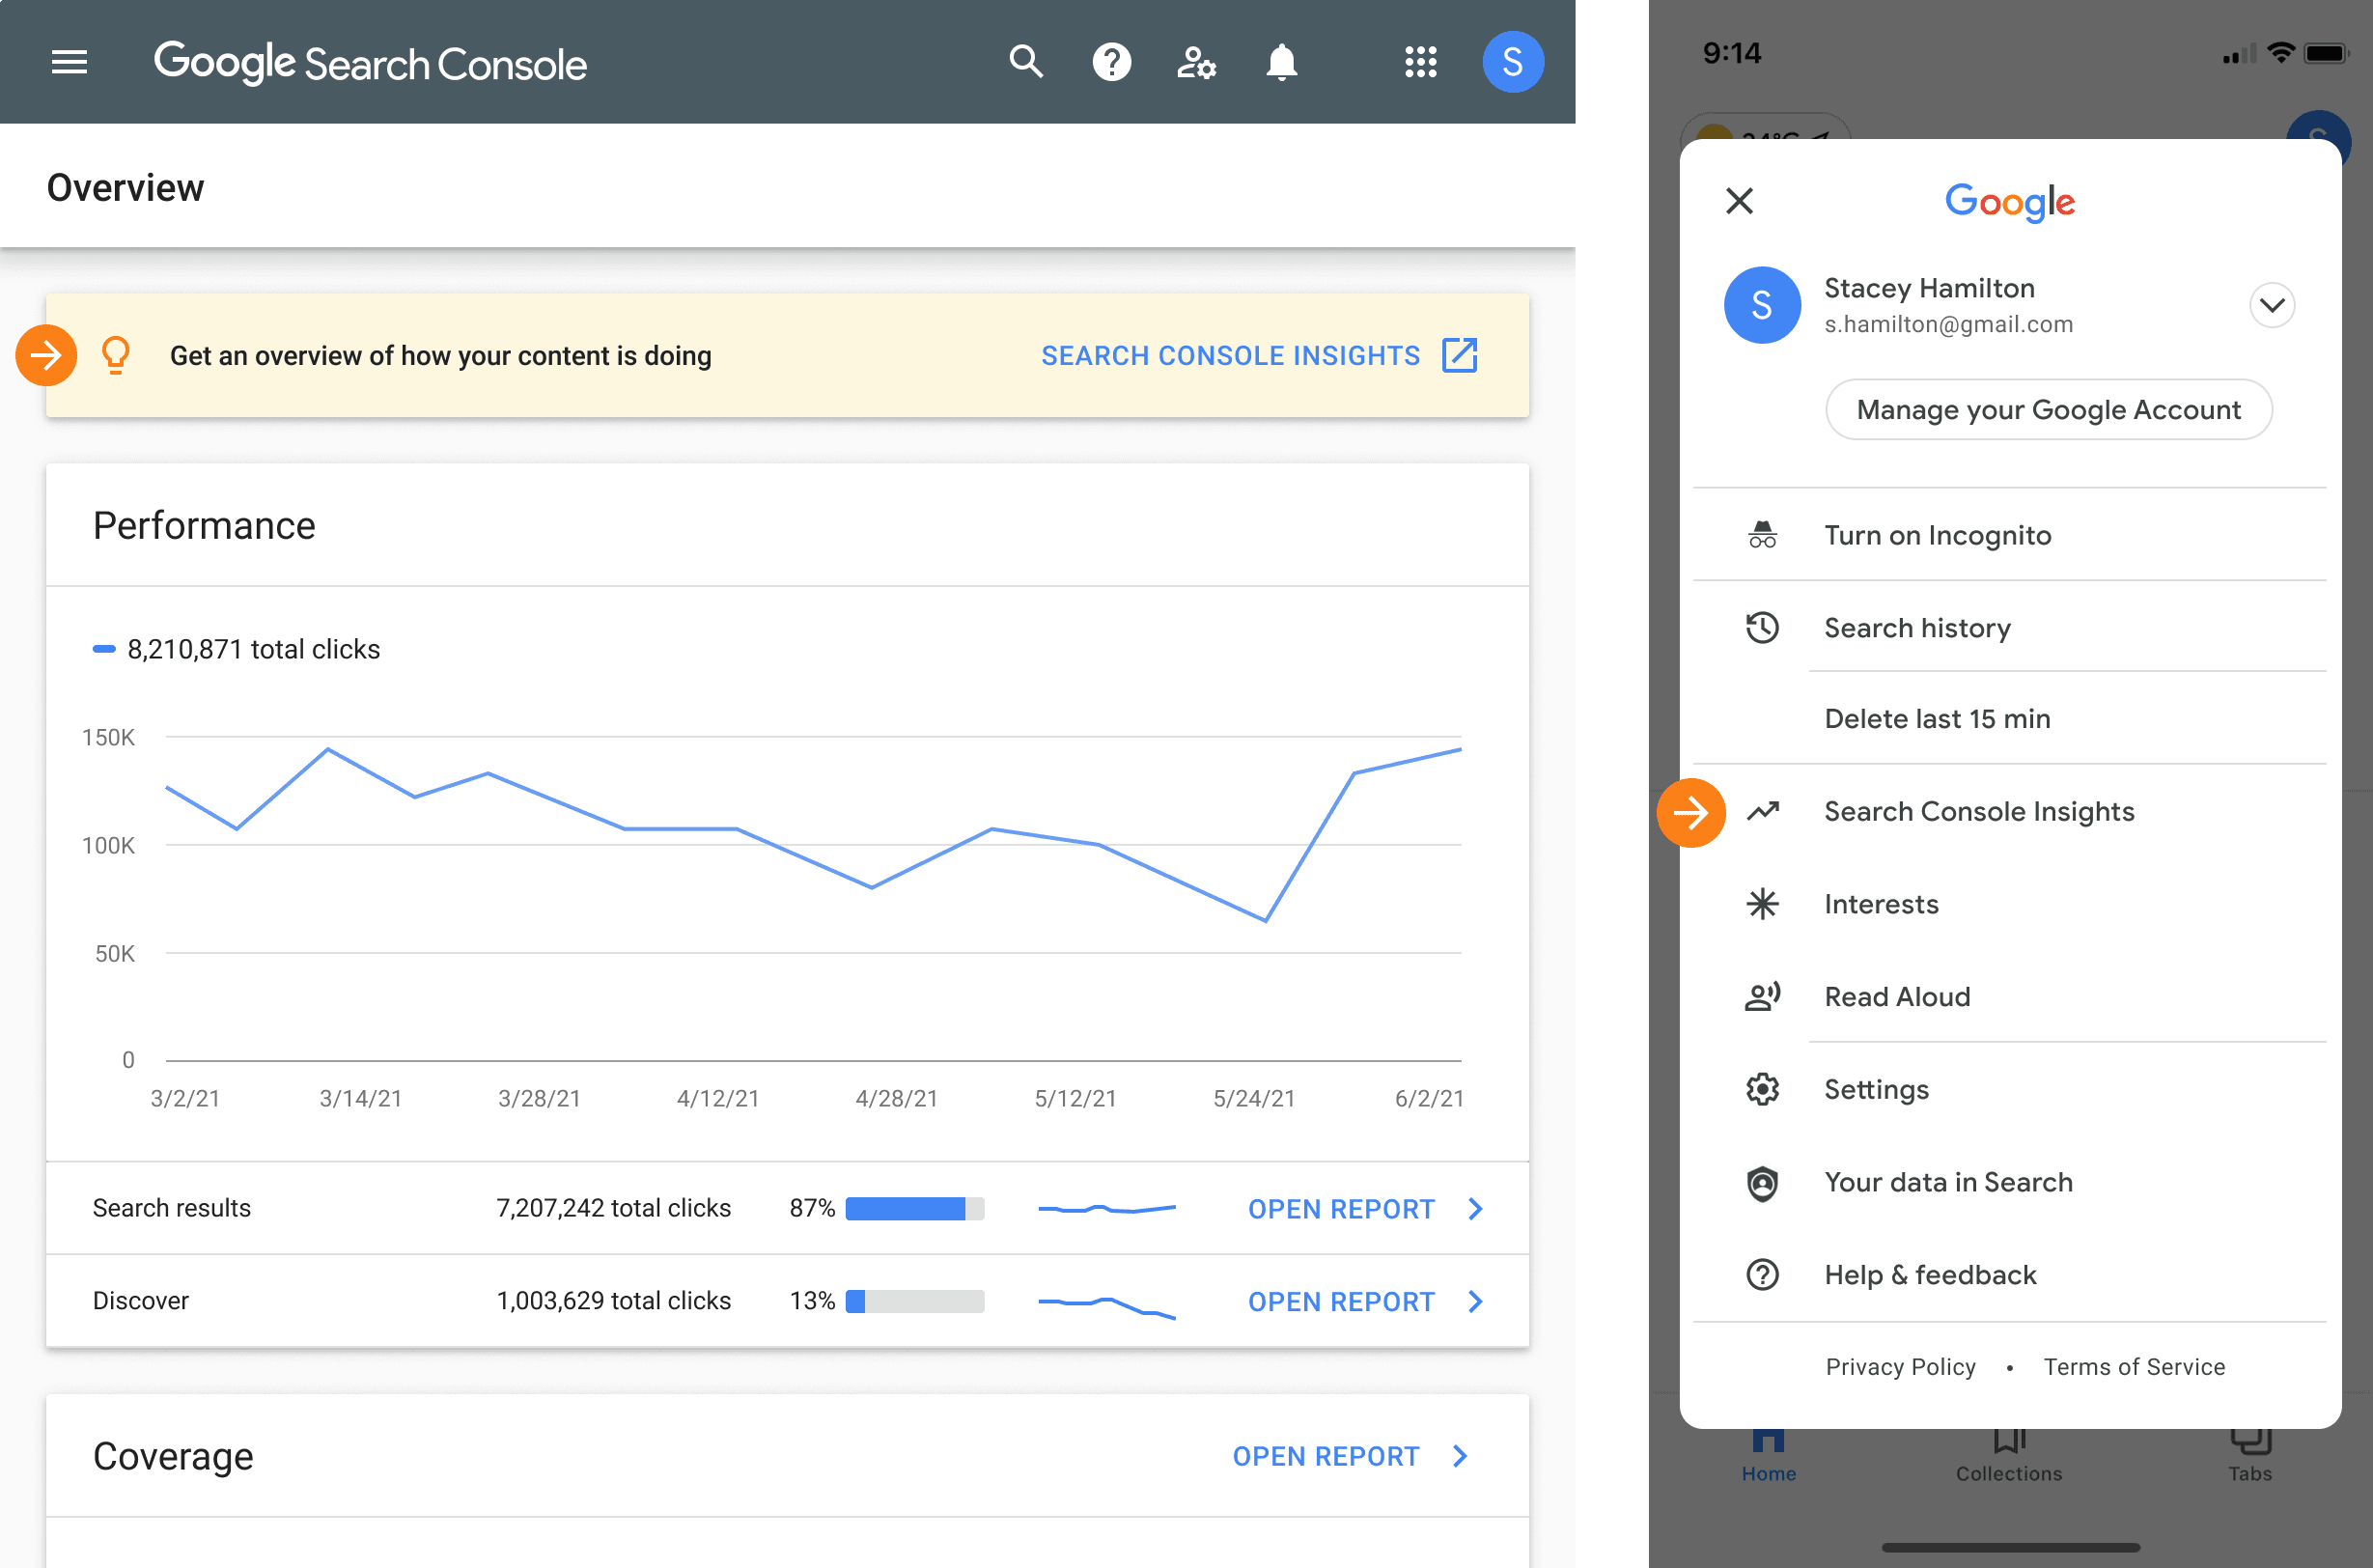The image size is (2373, 1568).
Task: Open the external link icon for Insights
Action: (x=1461, y=355)
